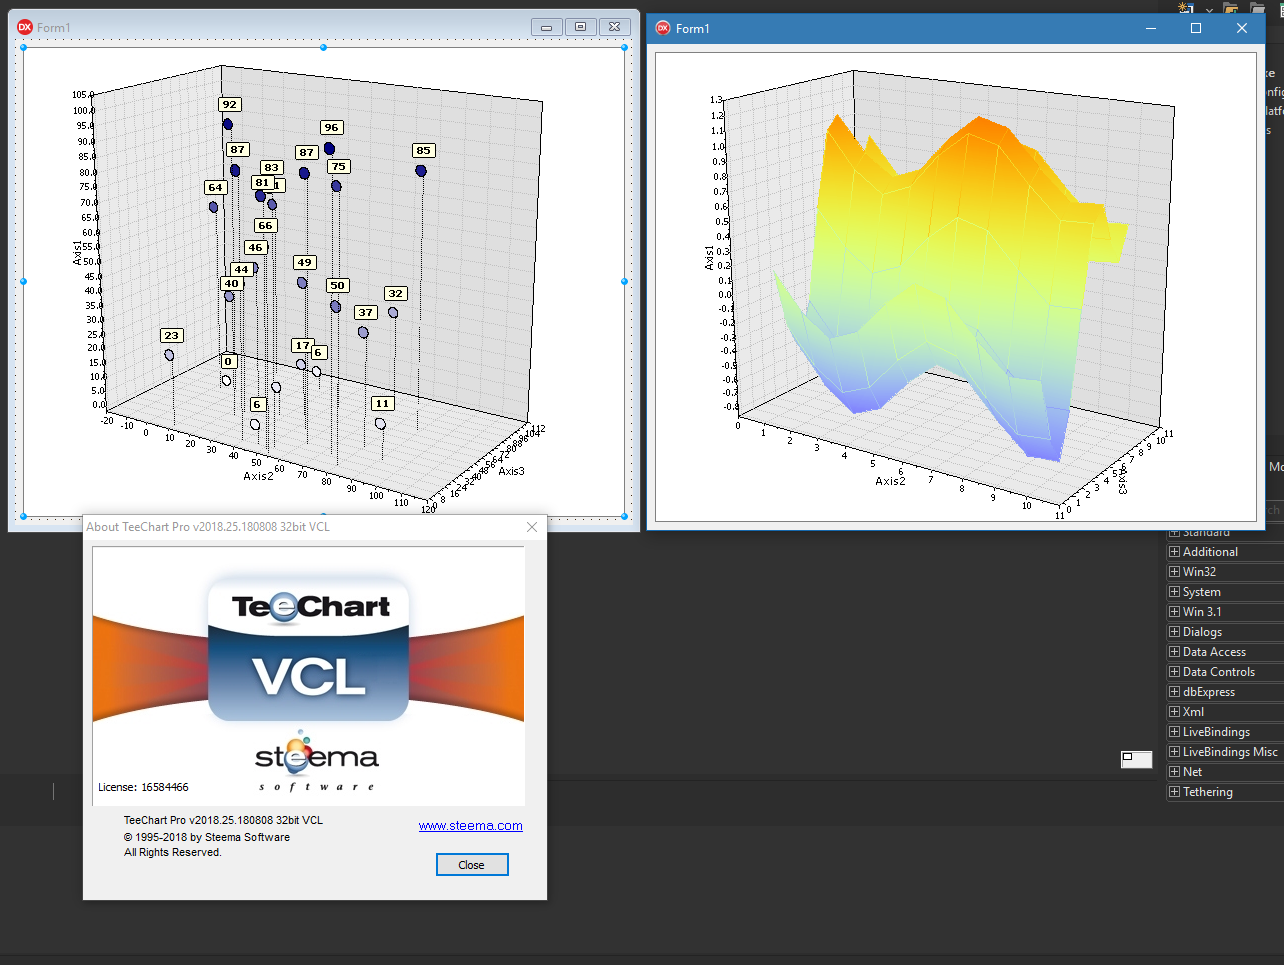Maximize the running Form1 window

pos(1196,28)
